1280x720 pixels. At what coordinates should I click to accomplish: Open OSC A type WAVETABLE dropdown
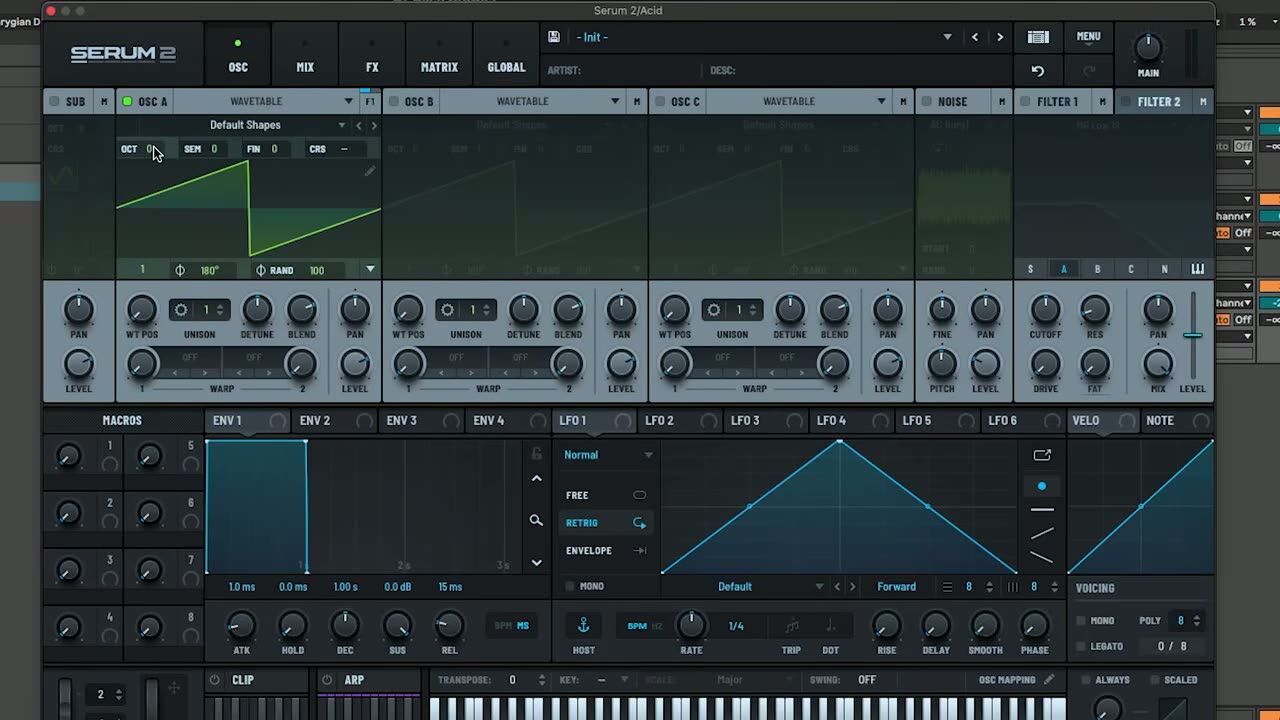(x=348, y=101)
